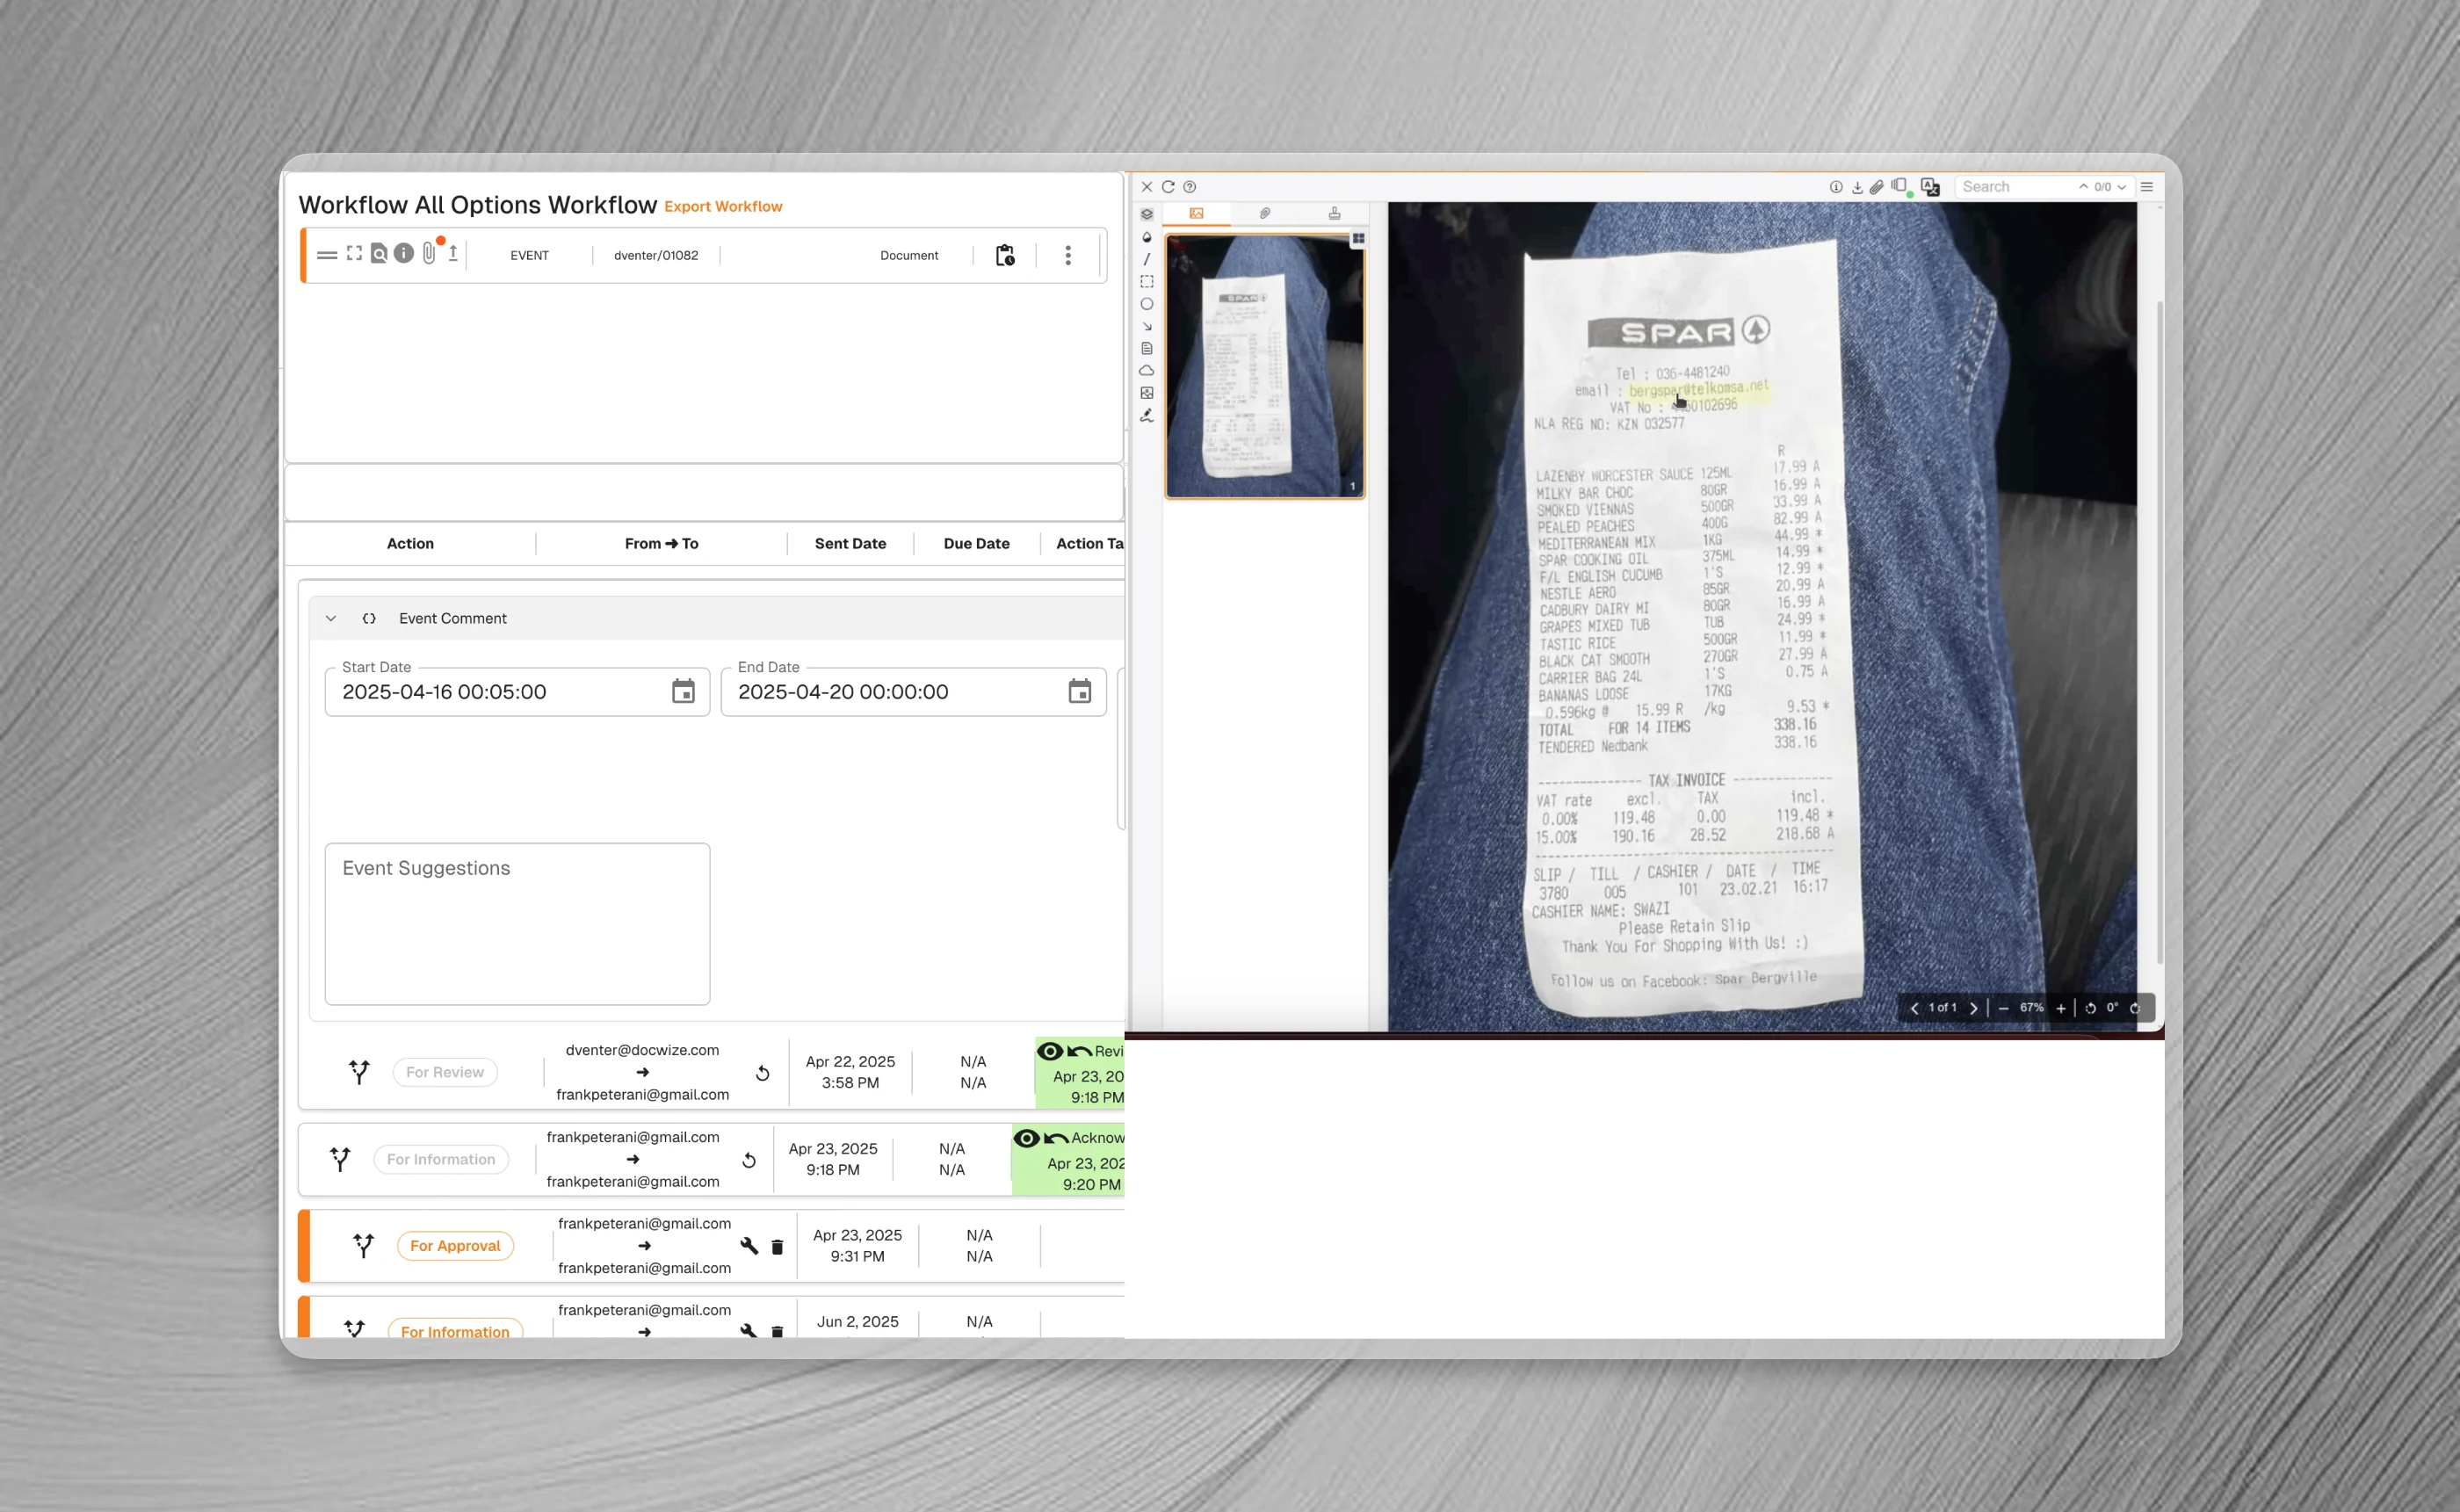Click the drag handle on the event bar
Screen dimensions: 2460x1512
pyautogui.click(x=327, y=255)
